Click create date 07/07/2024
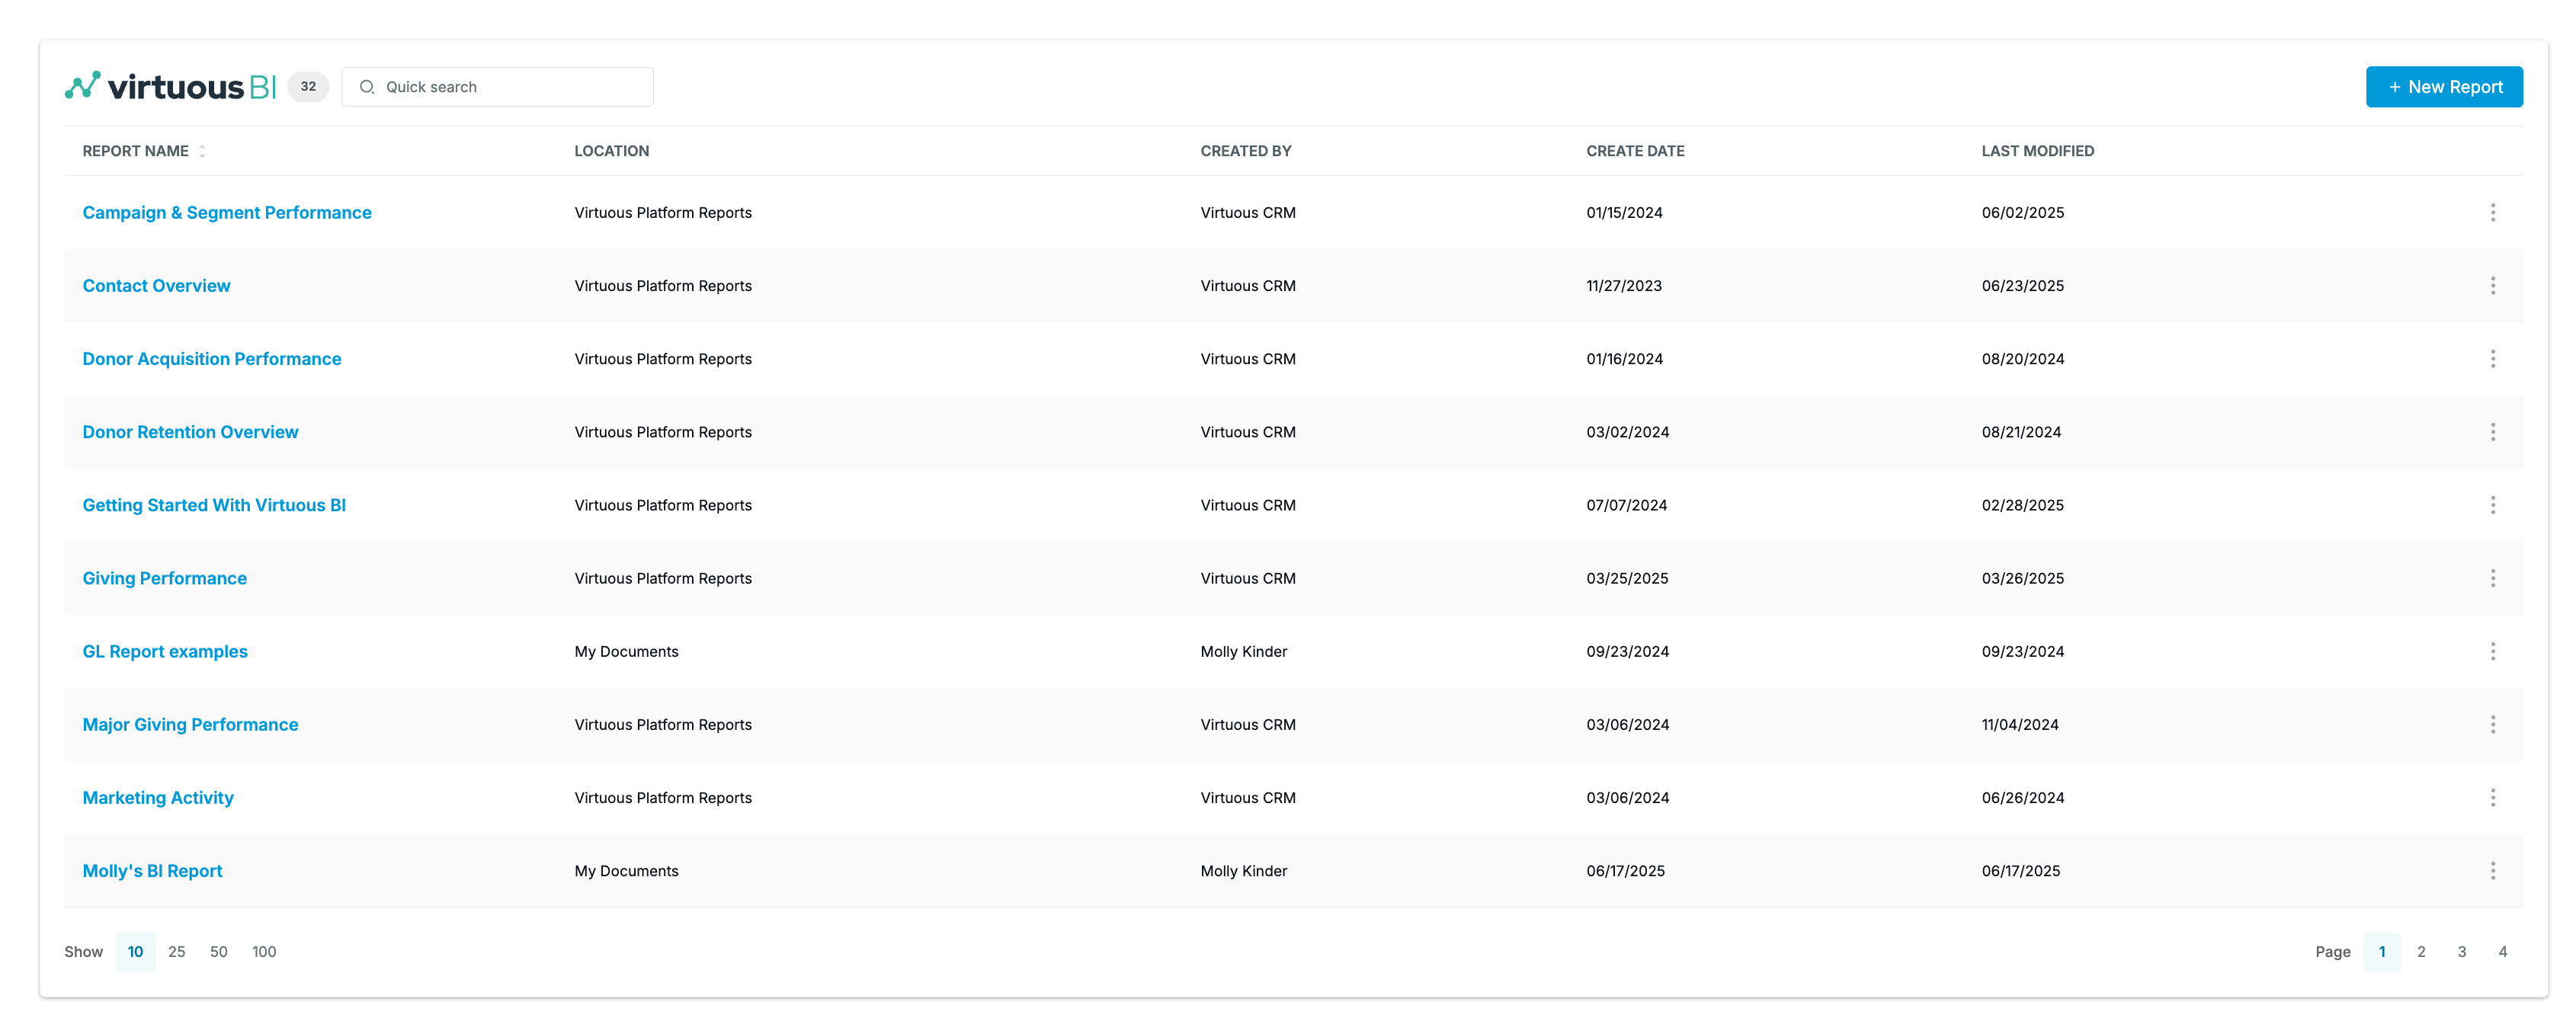2576x1021 pixels. pos(1626,505)
